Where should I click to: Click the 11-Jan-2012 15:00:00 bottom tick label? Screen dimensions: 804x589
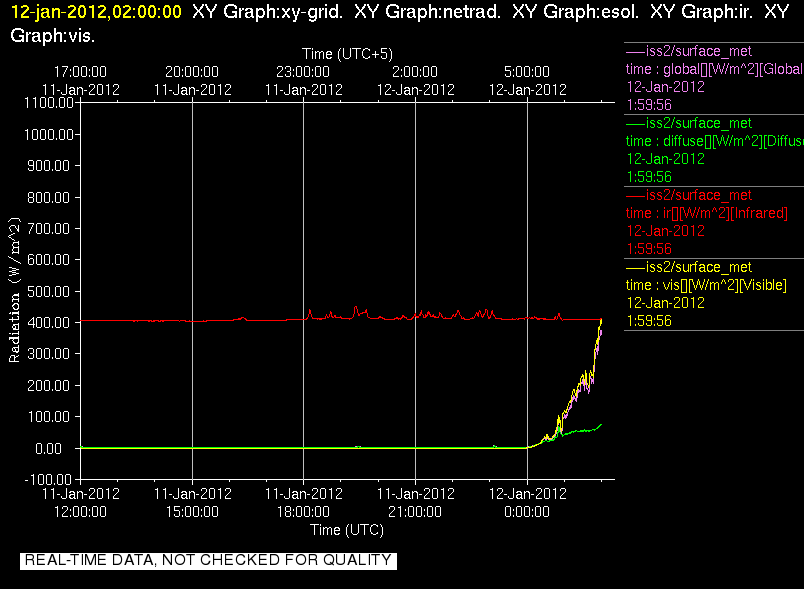tap(192, 502)
